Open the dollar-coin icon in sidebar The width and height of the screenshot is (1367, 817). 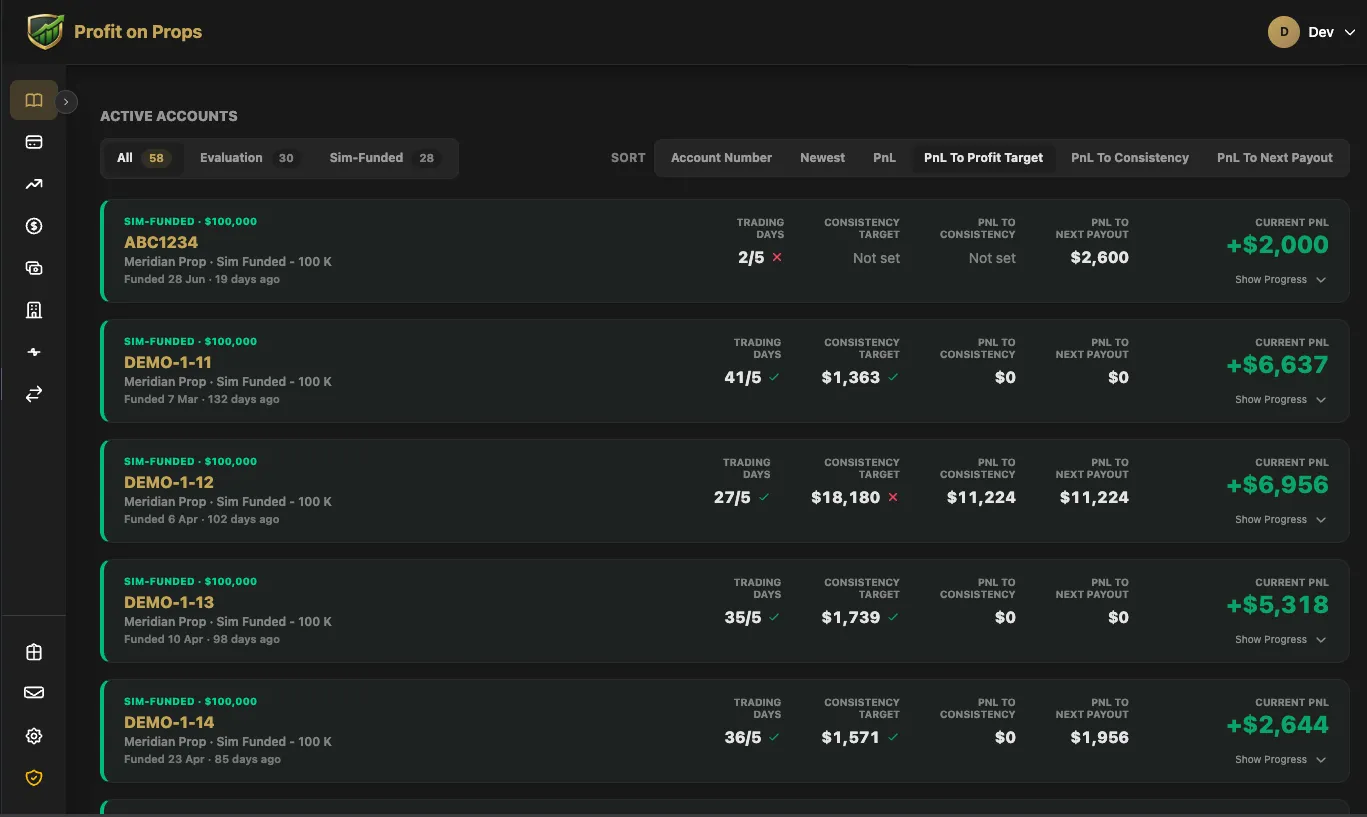click(x=34, y=226)
